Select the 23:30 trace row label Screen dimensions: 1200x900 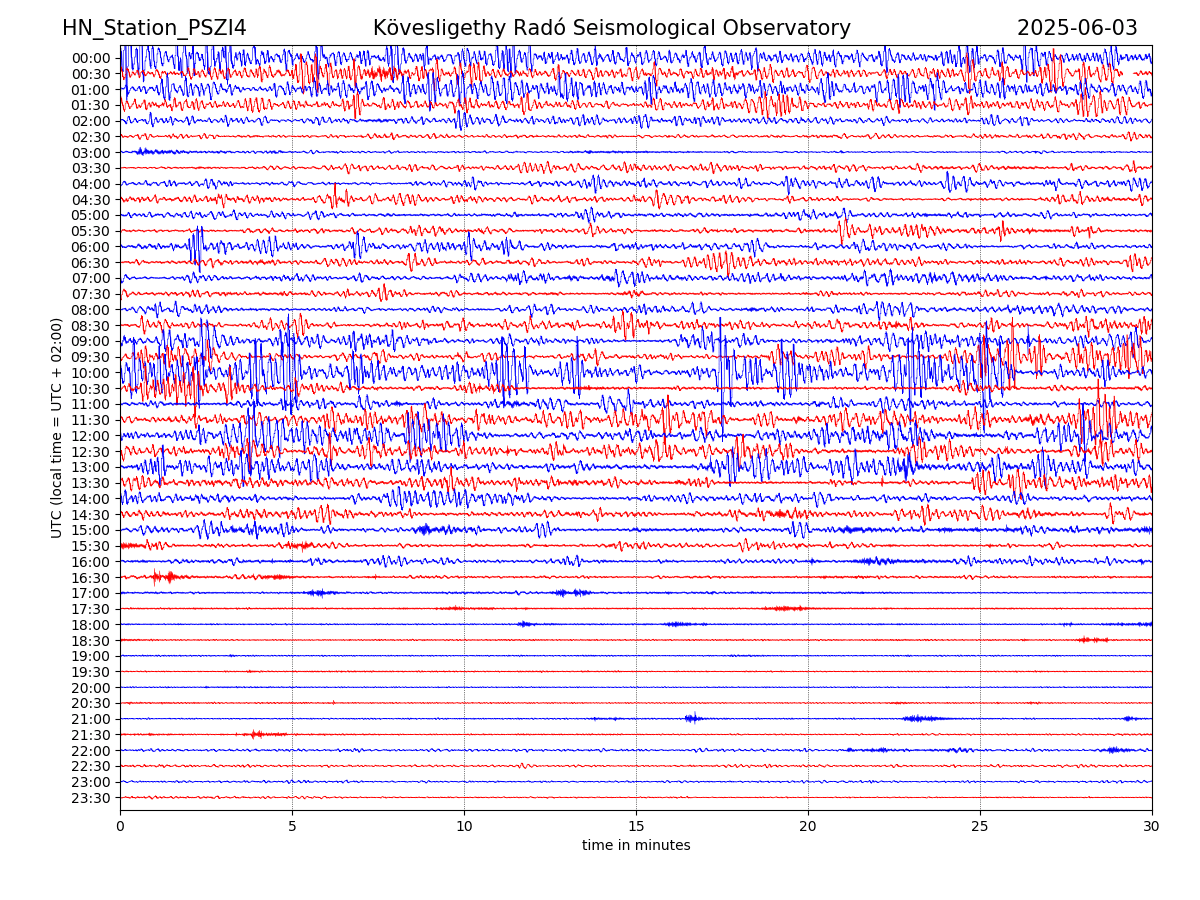pos(90,798)
